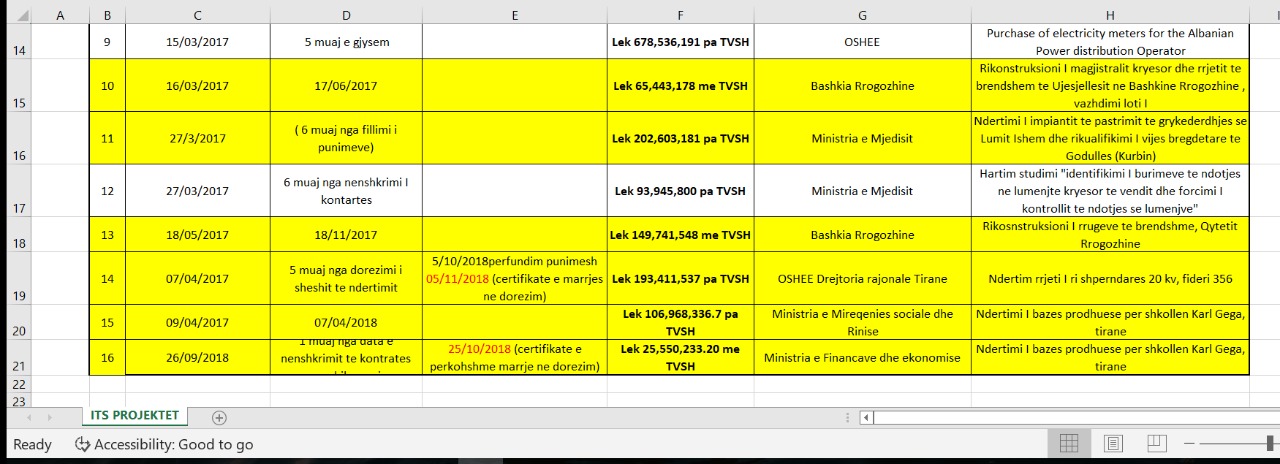
Task: Select the cell containing date 18/05/2017
Action: click(197, 235)
